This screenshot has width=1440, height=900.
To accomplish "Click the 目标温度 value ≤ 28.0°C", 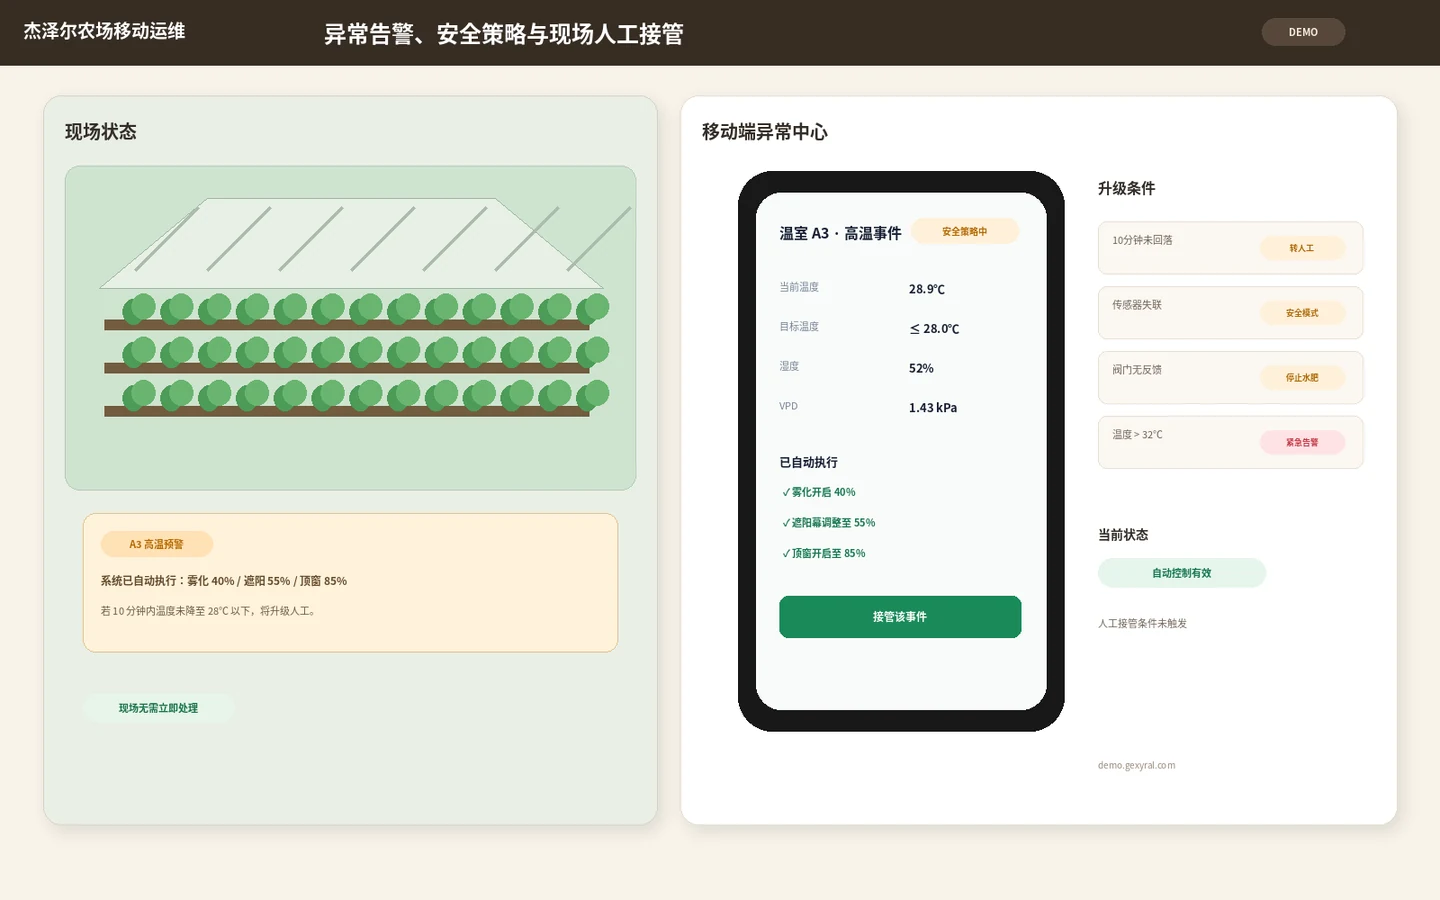I will (x=934, y=329).
